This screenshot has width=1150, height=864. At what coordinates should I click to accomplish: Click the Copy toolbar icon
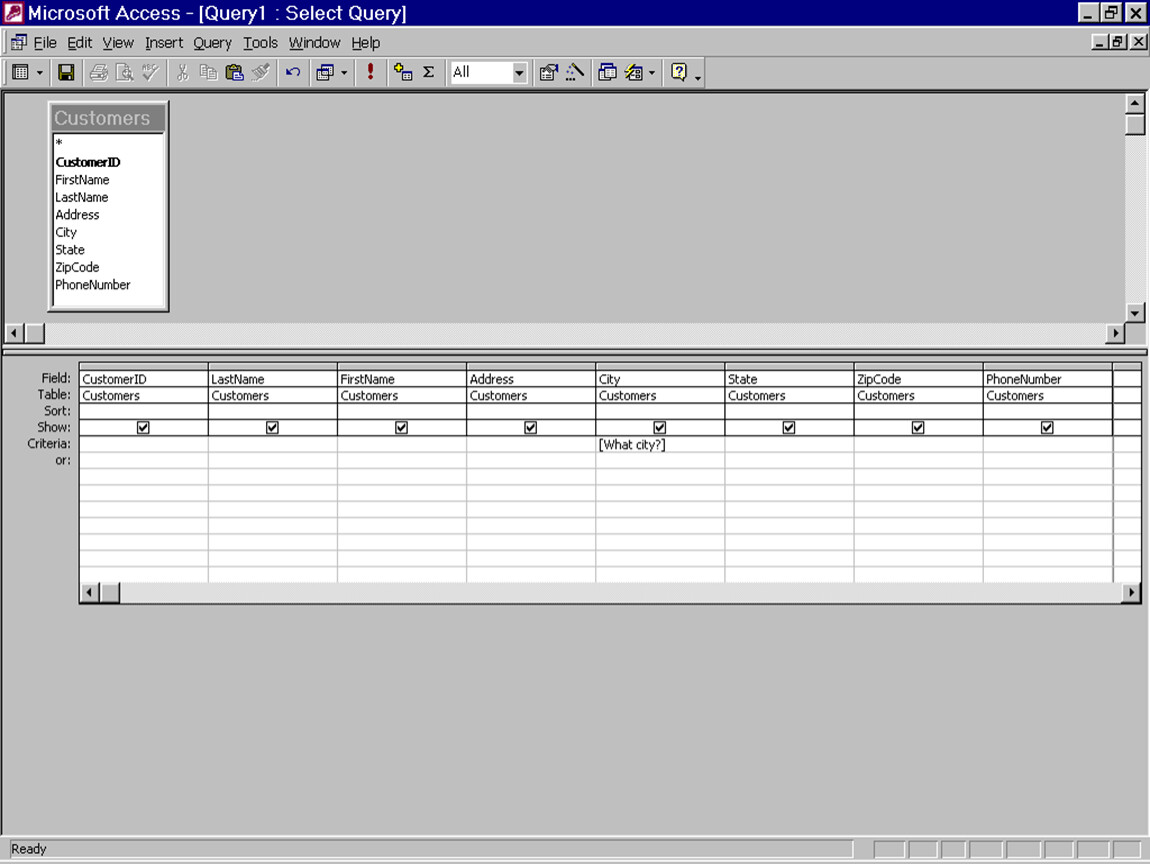(208, 72)
